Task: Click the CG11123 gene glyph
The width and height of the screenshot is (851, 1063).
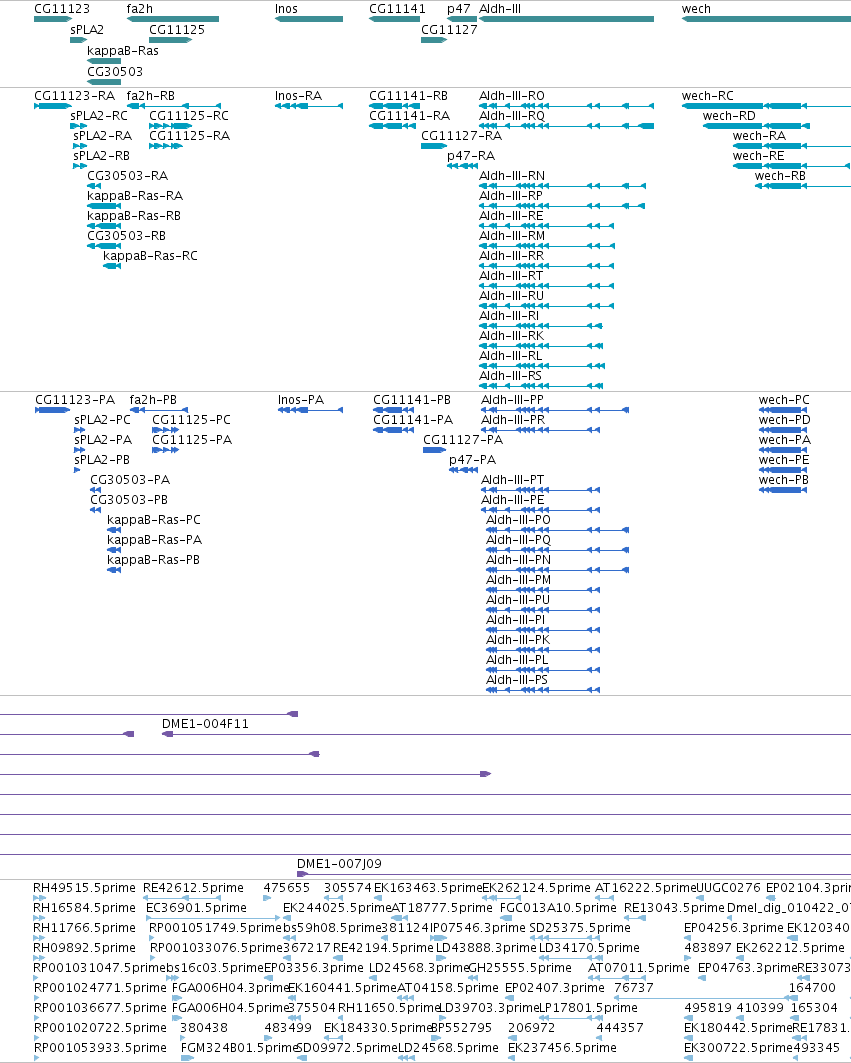Action: point(53,19)
